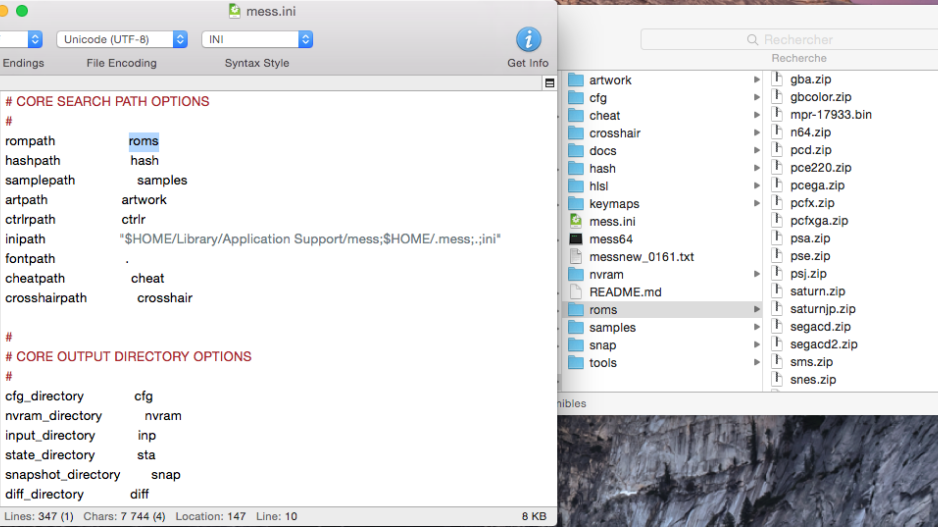
Task: Open the Line Endings dropdown
Action: point(21,39)
